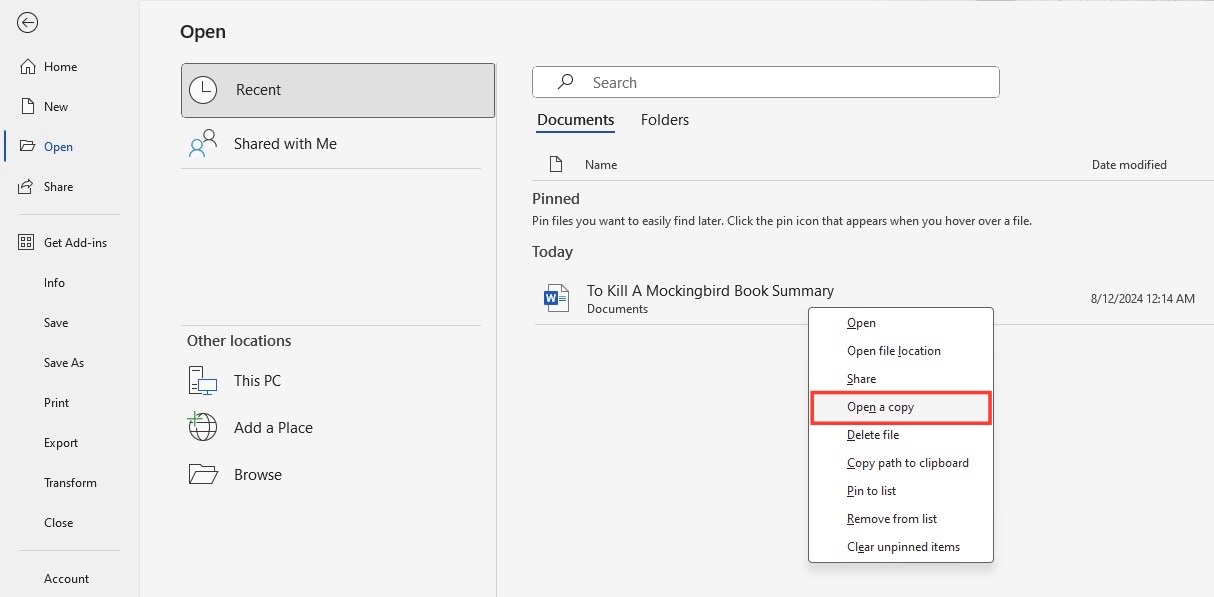The height and width of the screenshot is (597, 1214).
Task: Sort by Date modified column header
Action: pyautogui.click(x=1129, y=165)
